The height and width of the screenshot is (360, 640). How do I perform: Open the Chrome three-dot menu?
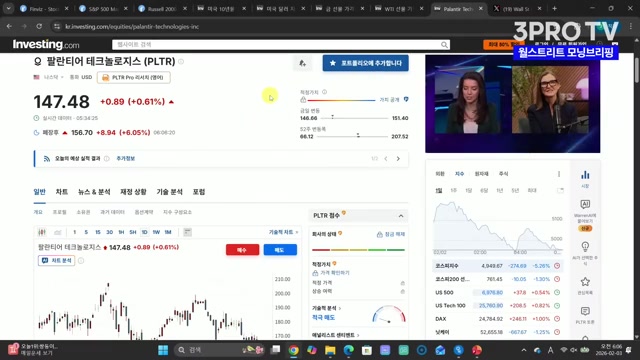(x=631, y=26)
